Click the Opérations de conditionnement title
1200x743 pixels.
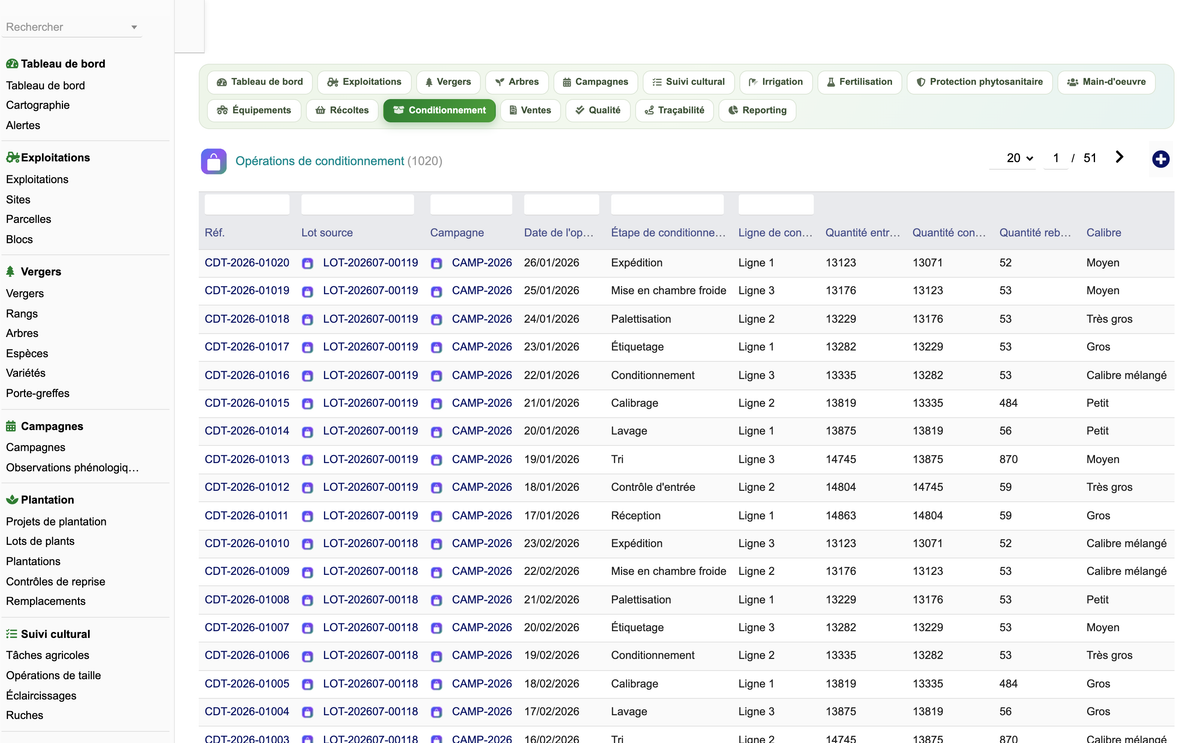point(320,161)
